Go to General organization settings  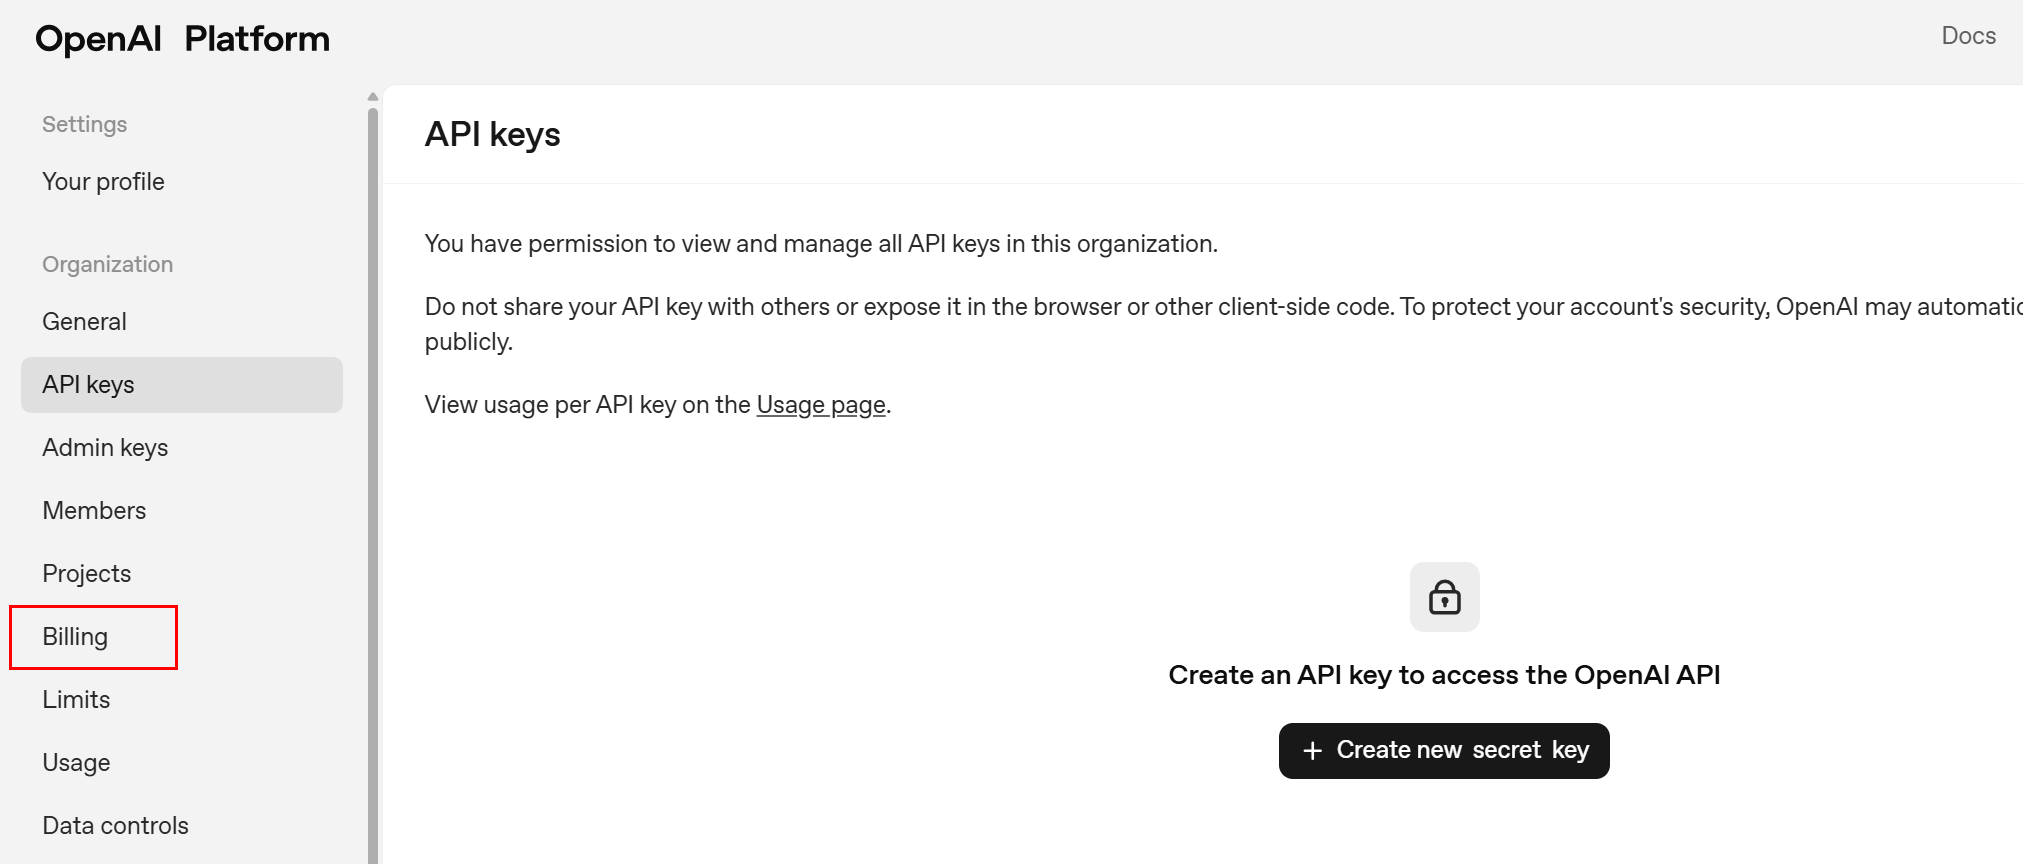84,322
